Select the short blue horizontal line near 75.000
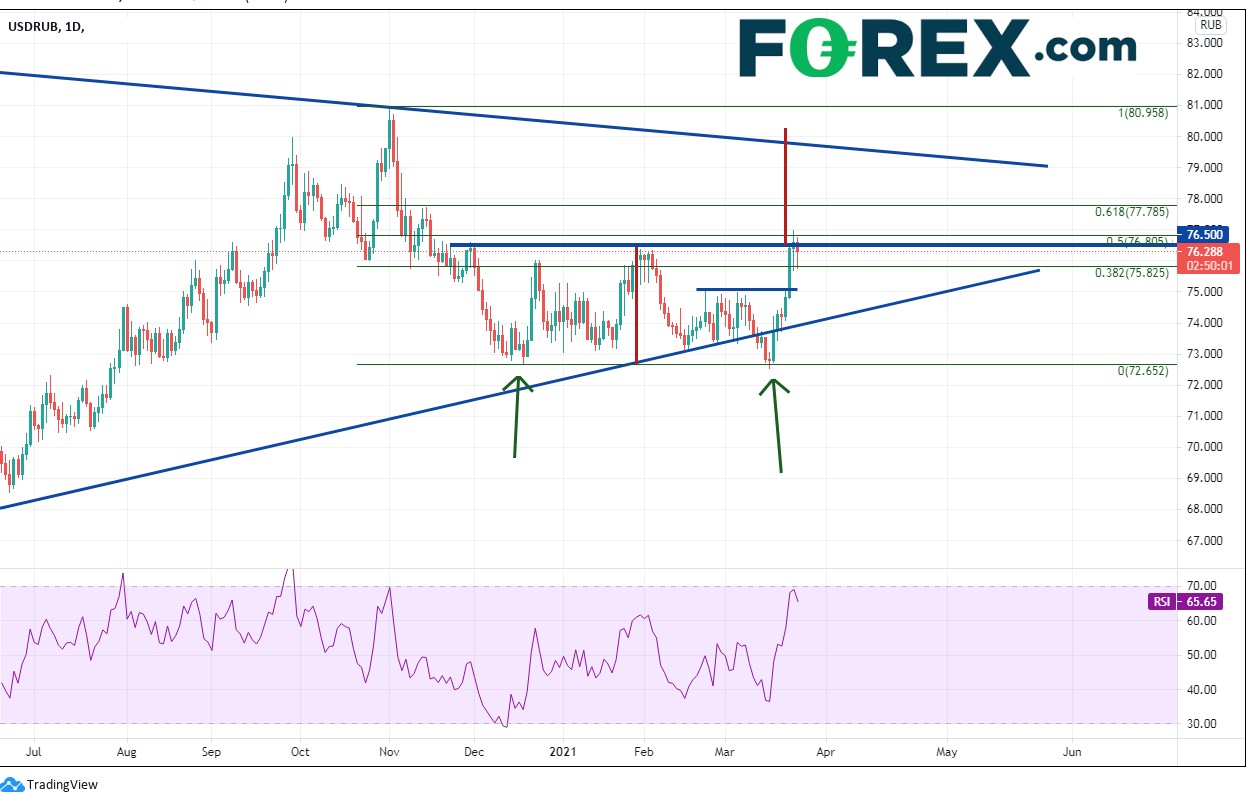This screenshot has width=1252, height=803. tap(746, 290)
